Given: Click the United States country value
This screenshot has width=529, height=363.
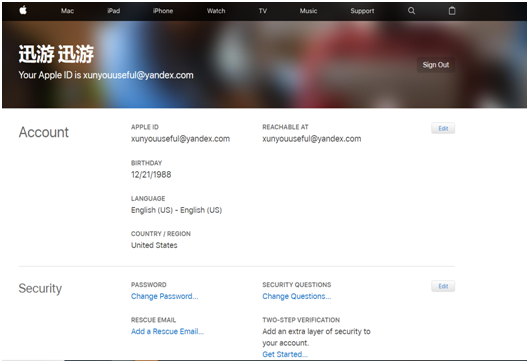Looking at the screenshot, I should click(x=154, y=245).
